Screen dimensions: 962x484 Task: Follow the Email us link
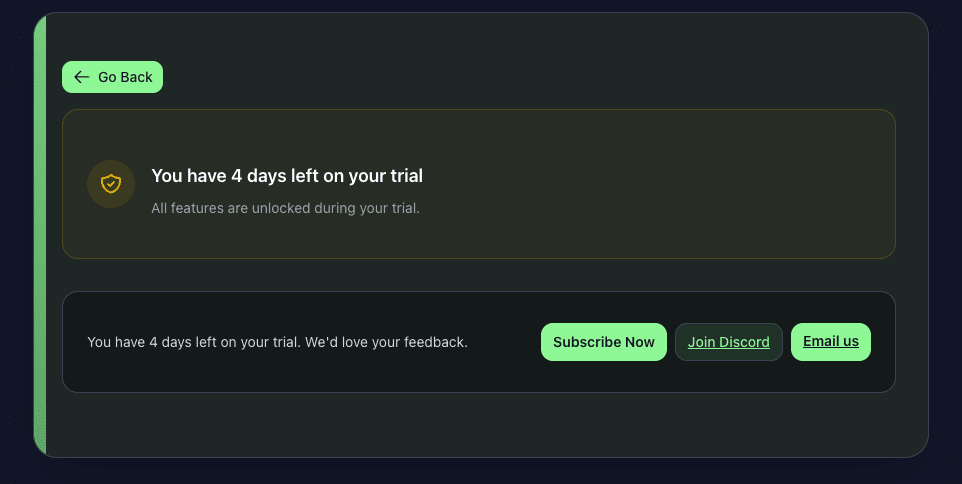pyautogui.click(x=830, y=342)
